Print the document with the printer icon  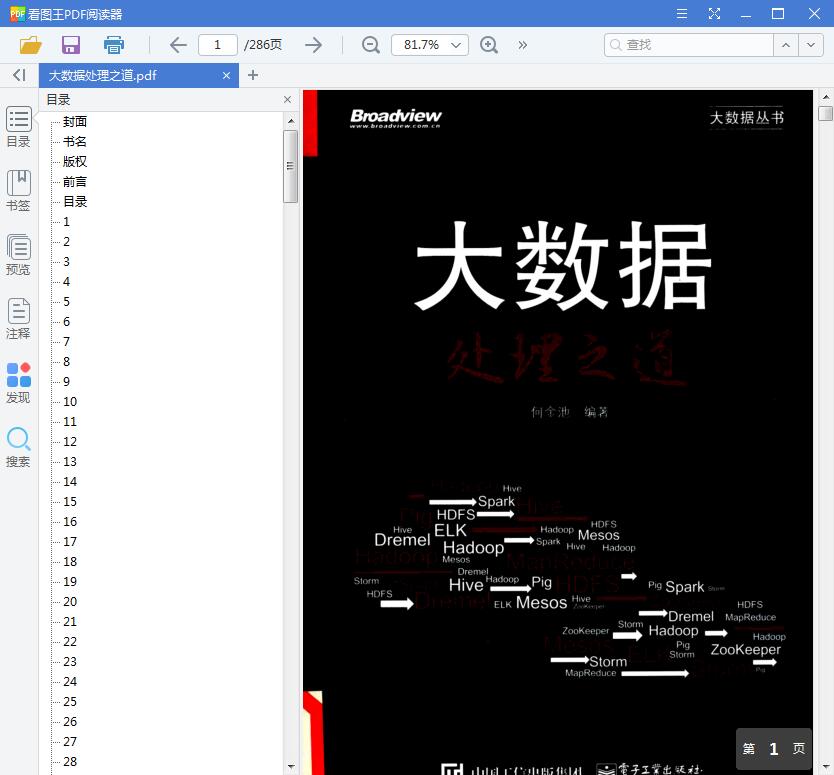(x=114, y=45)
